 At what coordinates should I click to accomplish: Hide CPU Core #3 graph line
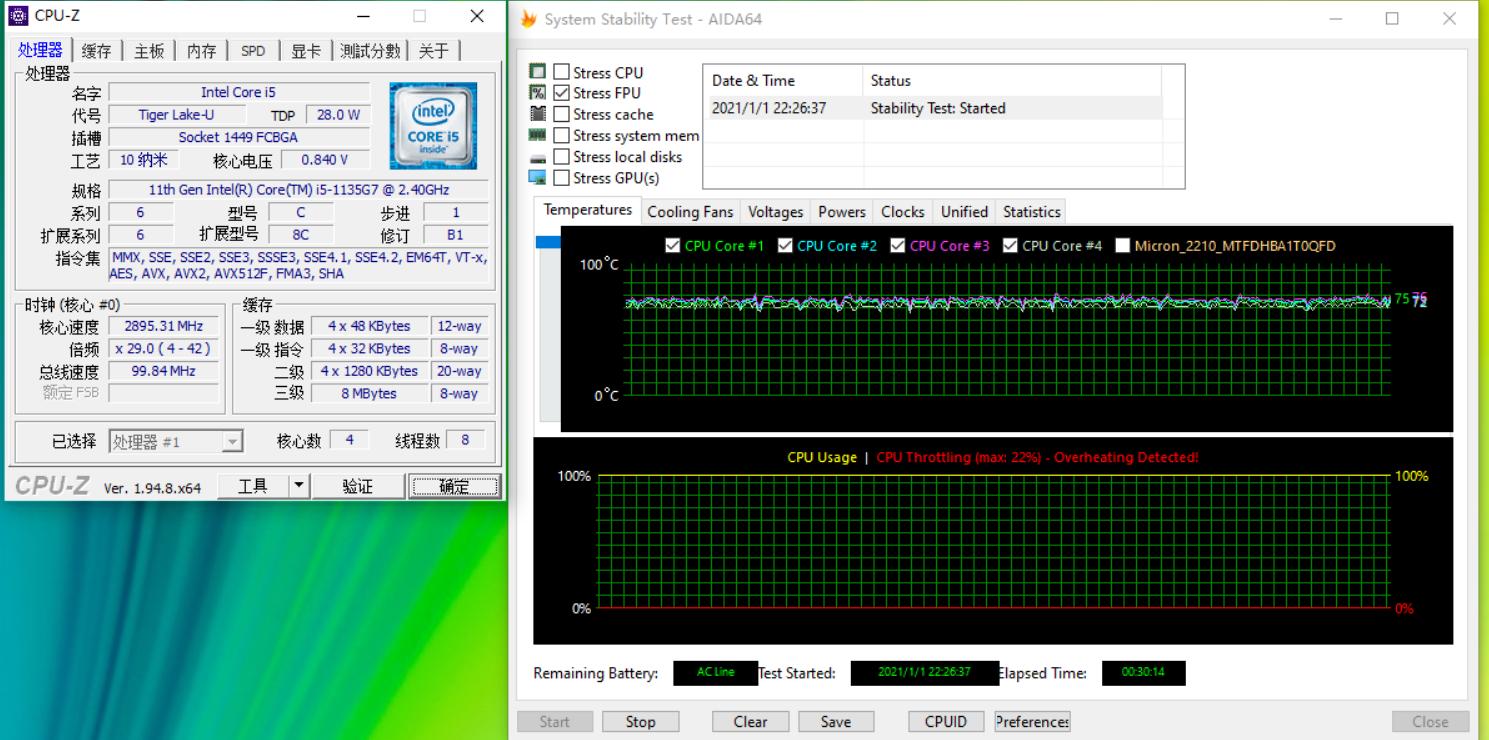pyautogui.click(x=897, y=246)
